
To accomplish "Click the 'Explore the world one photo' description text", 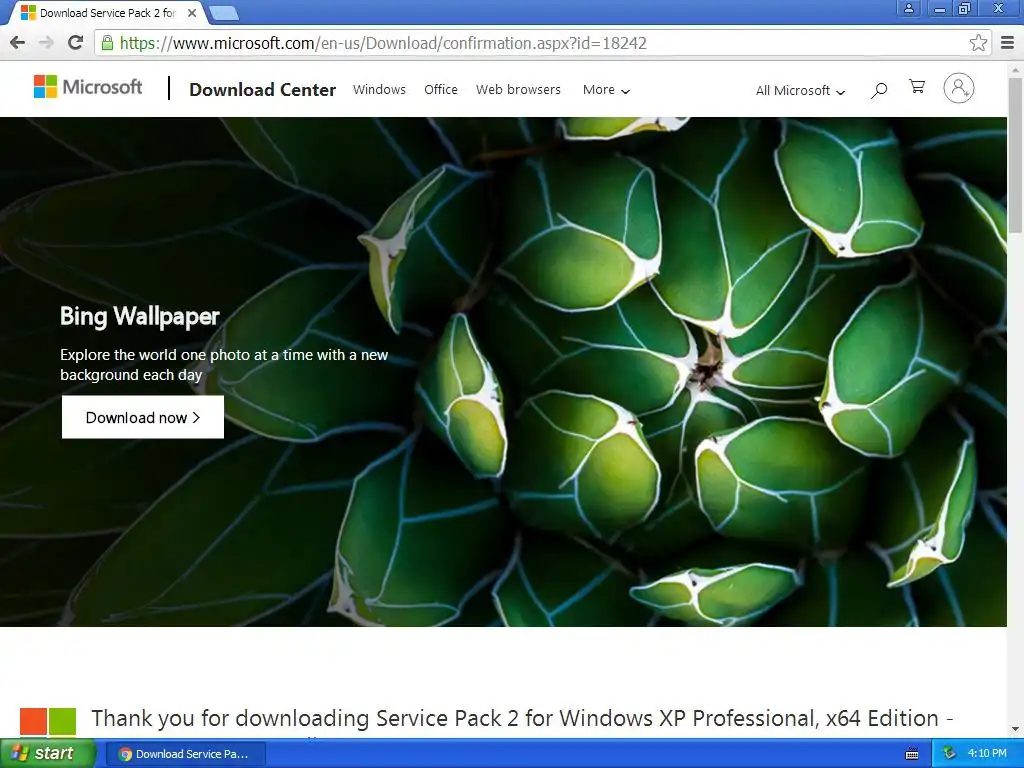I will (224, 365).
